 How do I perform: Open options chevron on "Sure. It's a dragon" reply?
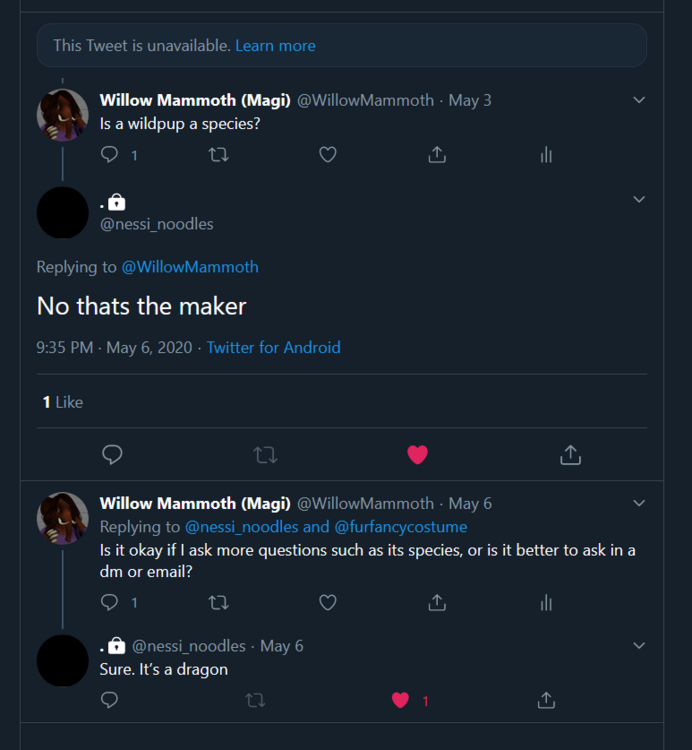pyautogui.click(x=639, y=646)
